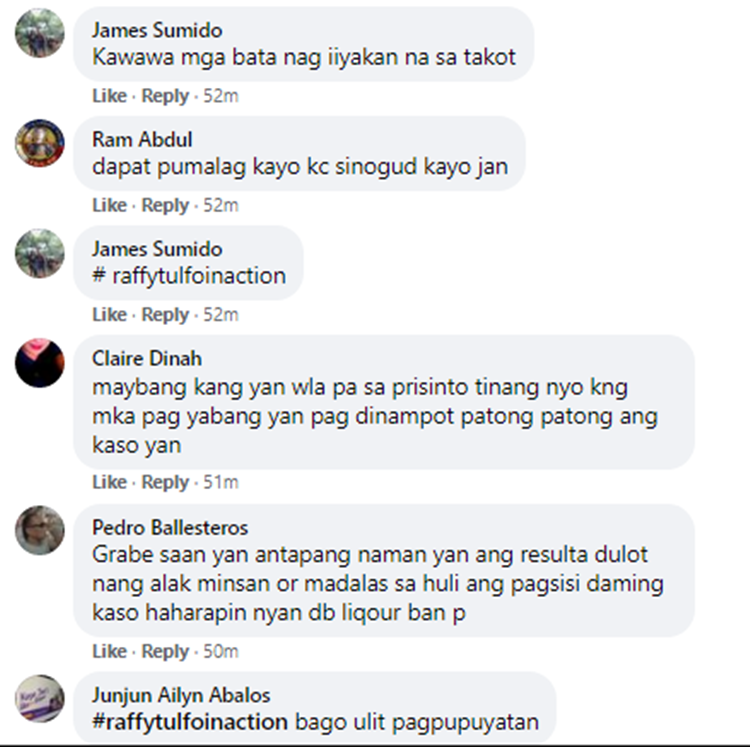This screenshot has height=747, width=750.
Task: Open the Junjun Ailyn Abalos name link
Action: [x=181, y=695]
